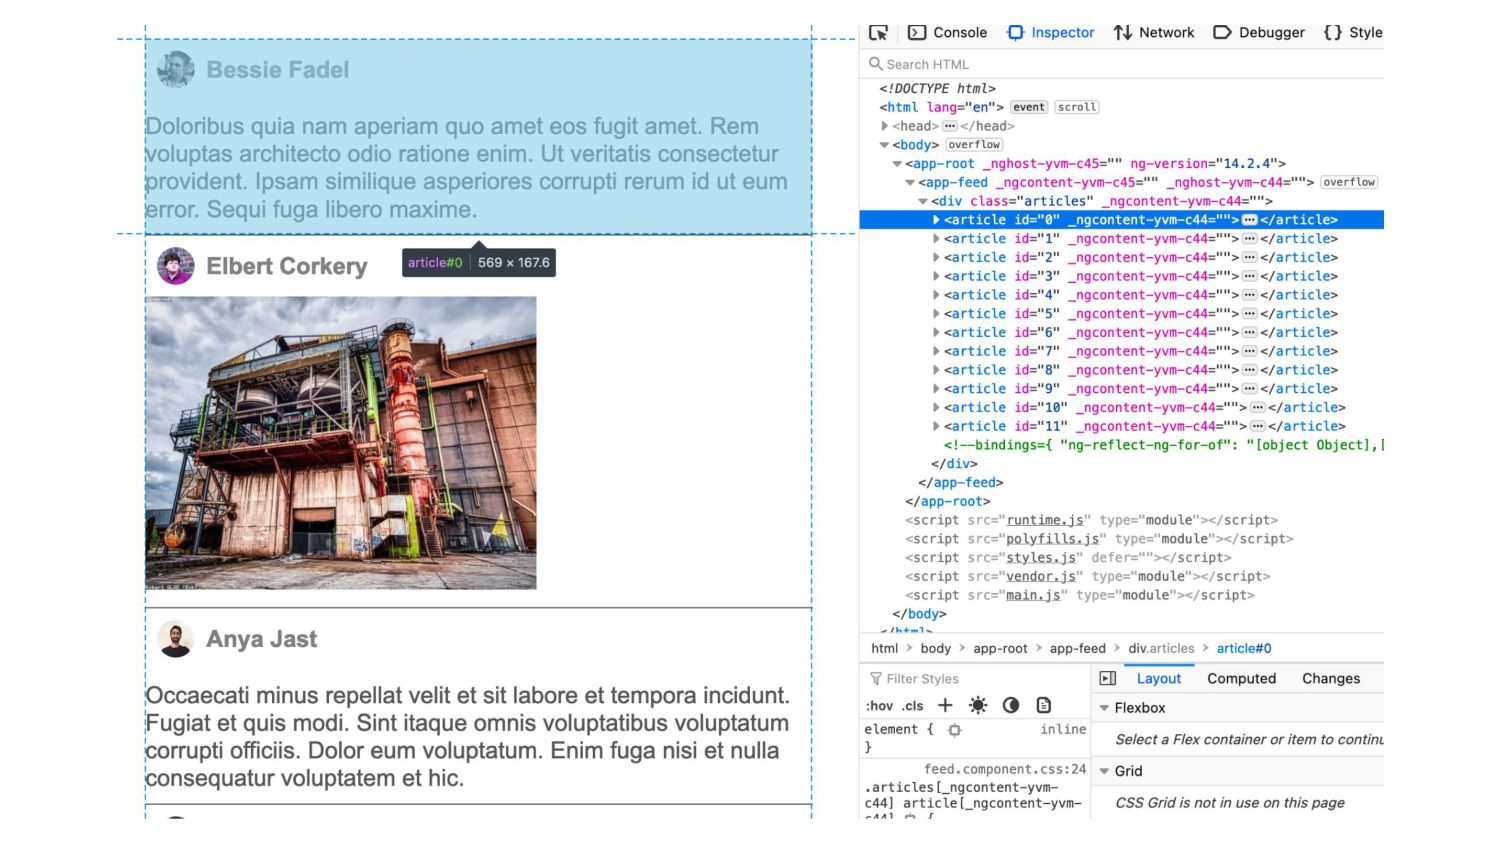1500x844 pixels.
Task: Click the overflow badge beside body
Action: click(974, 145)
